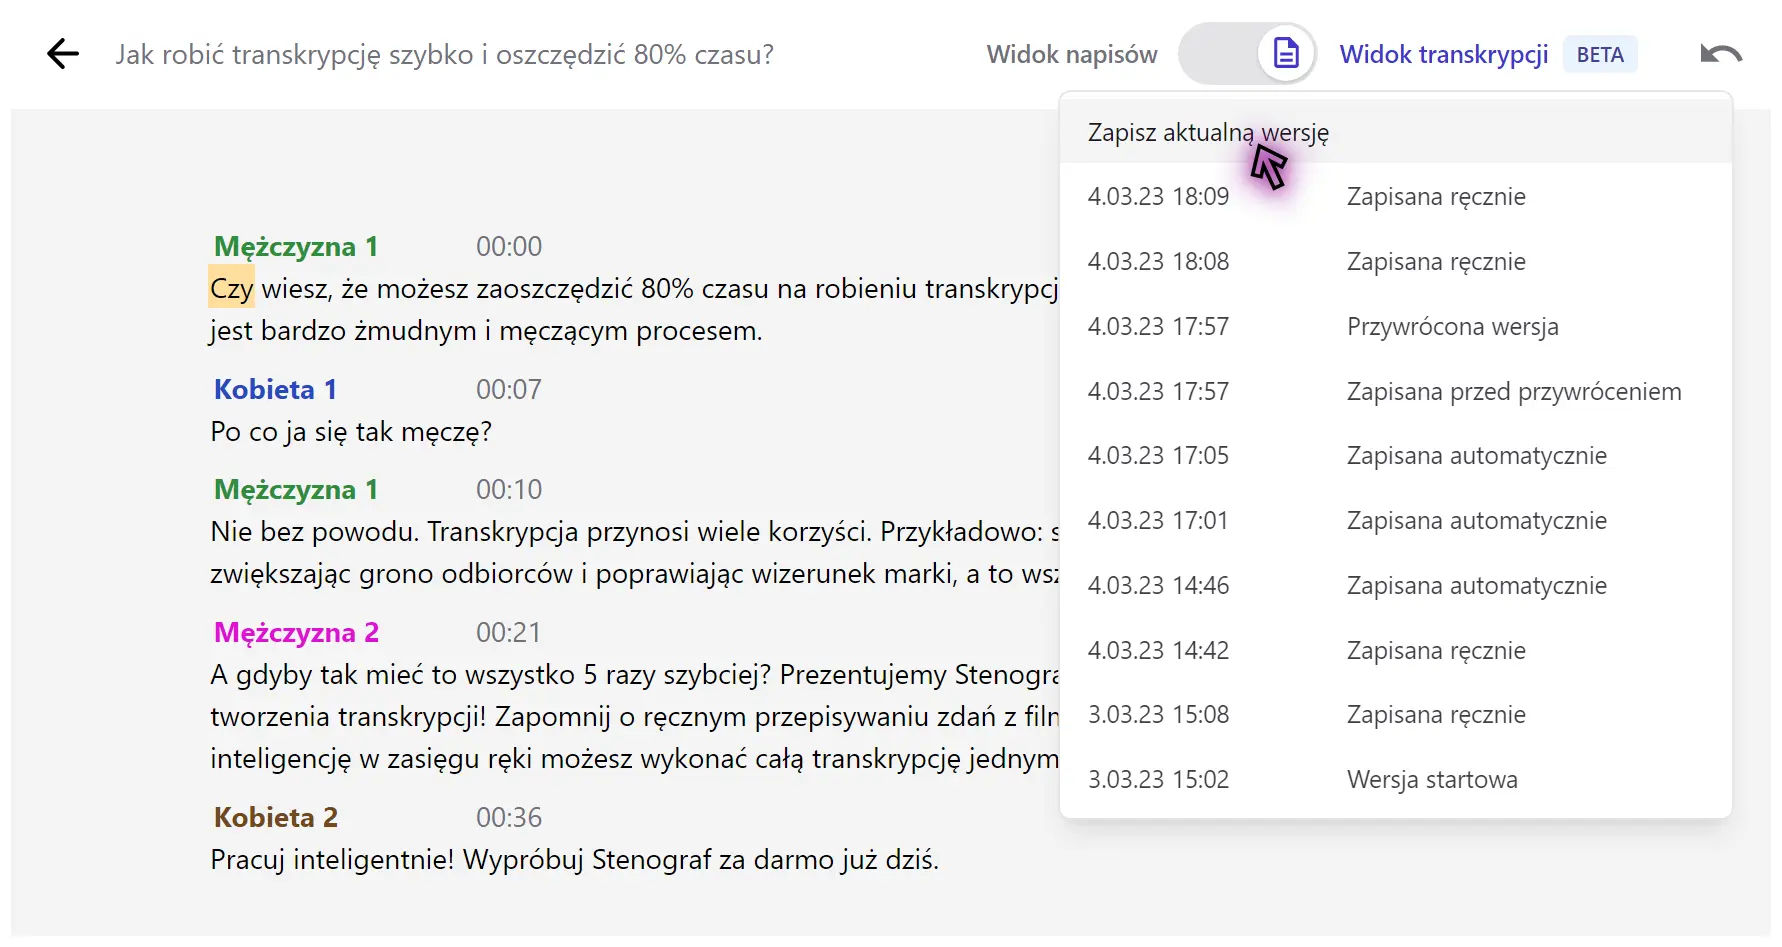Click the line starting zwiększając grono odbiorców
Image resolution: width=1782 pixels, height=947 pixels.
[x=634, y=574]
